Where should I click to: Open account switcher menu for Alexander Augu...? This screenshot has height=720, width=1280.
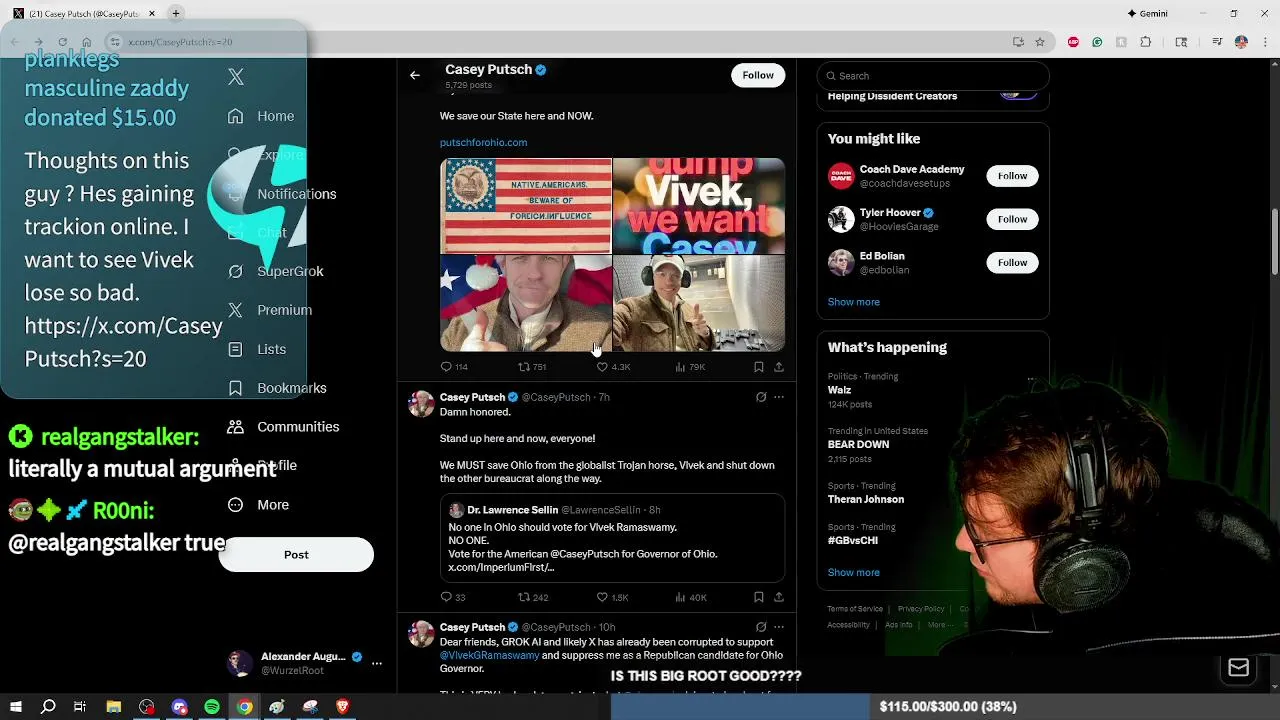pyautogui.click(x=377, y=663)
